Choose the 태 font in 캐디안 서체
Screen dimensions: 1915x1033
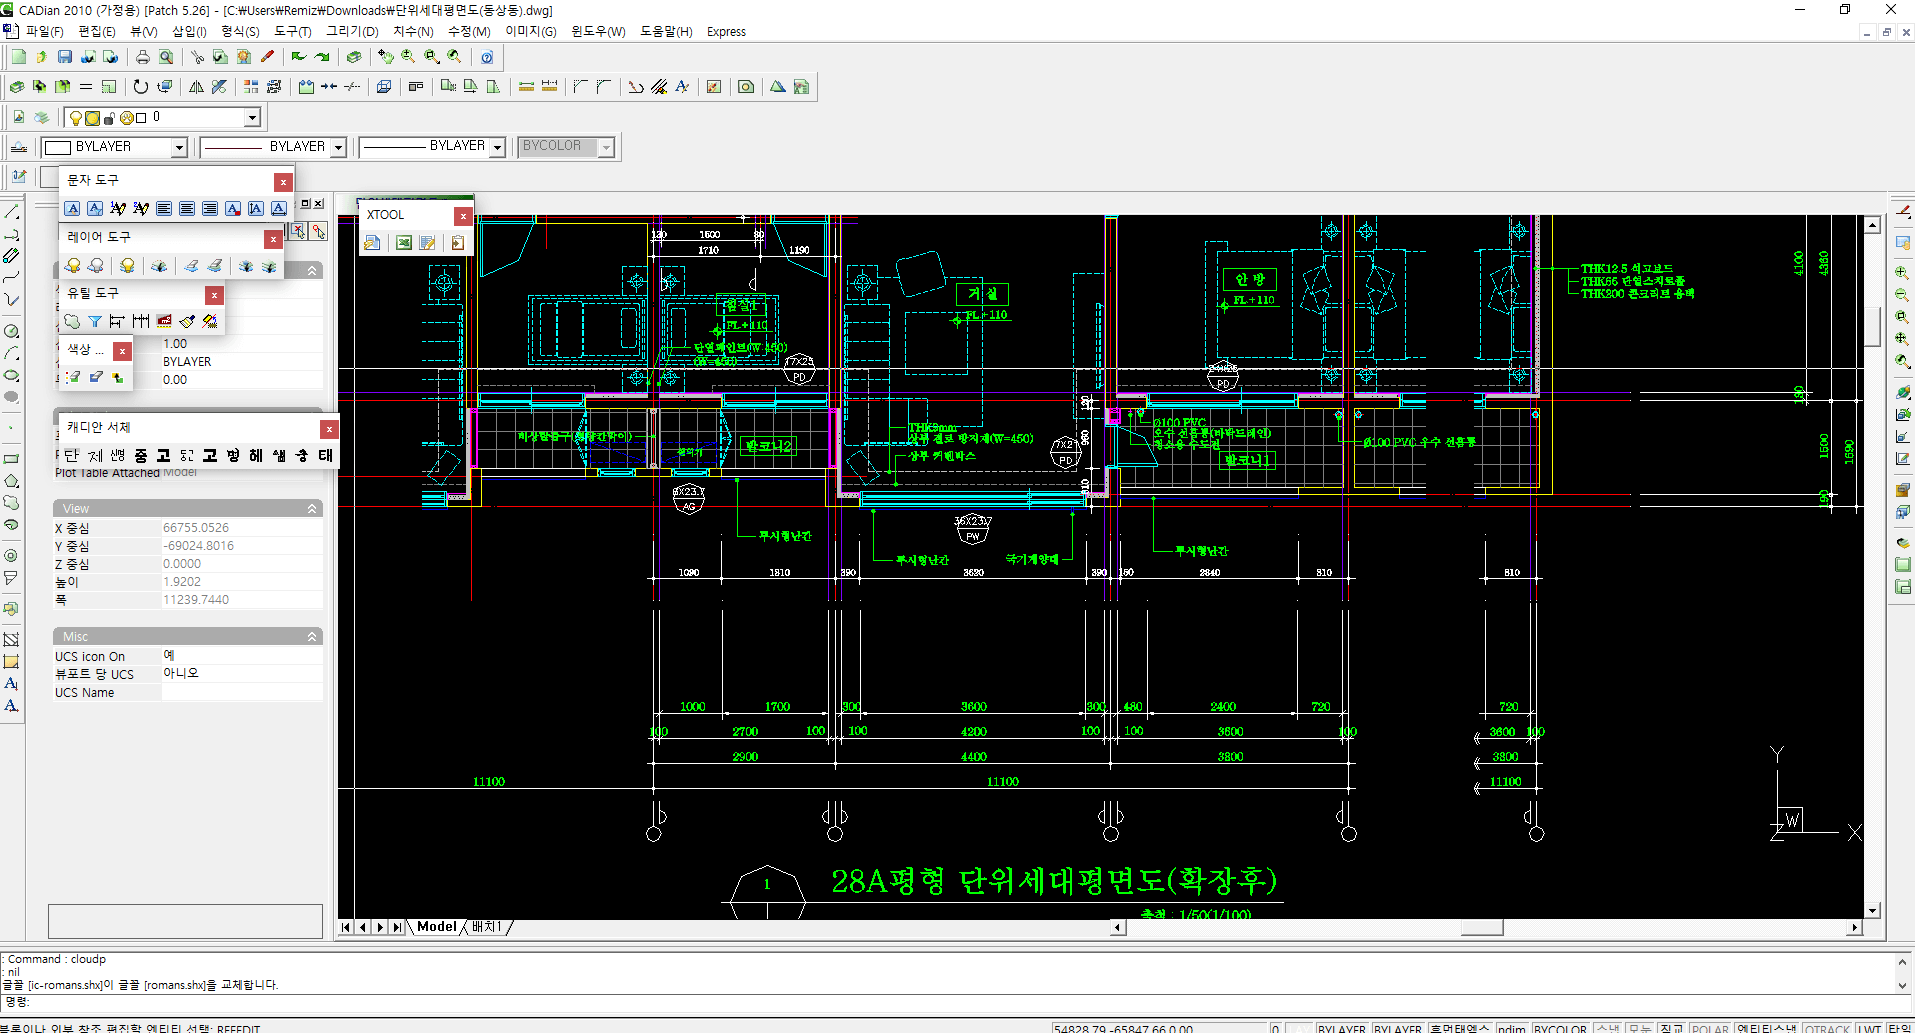point(325,456)
